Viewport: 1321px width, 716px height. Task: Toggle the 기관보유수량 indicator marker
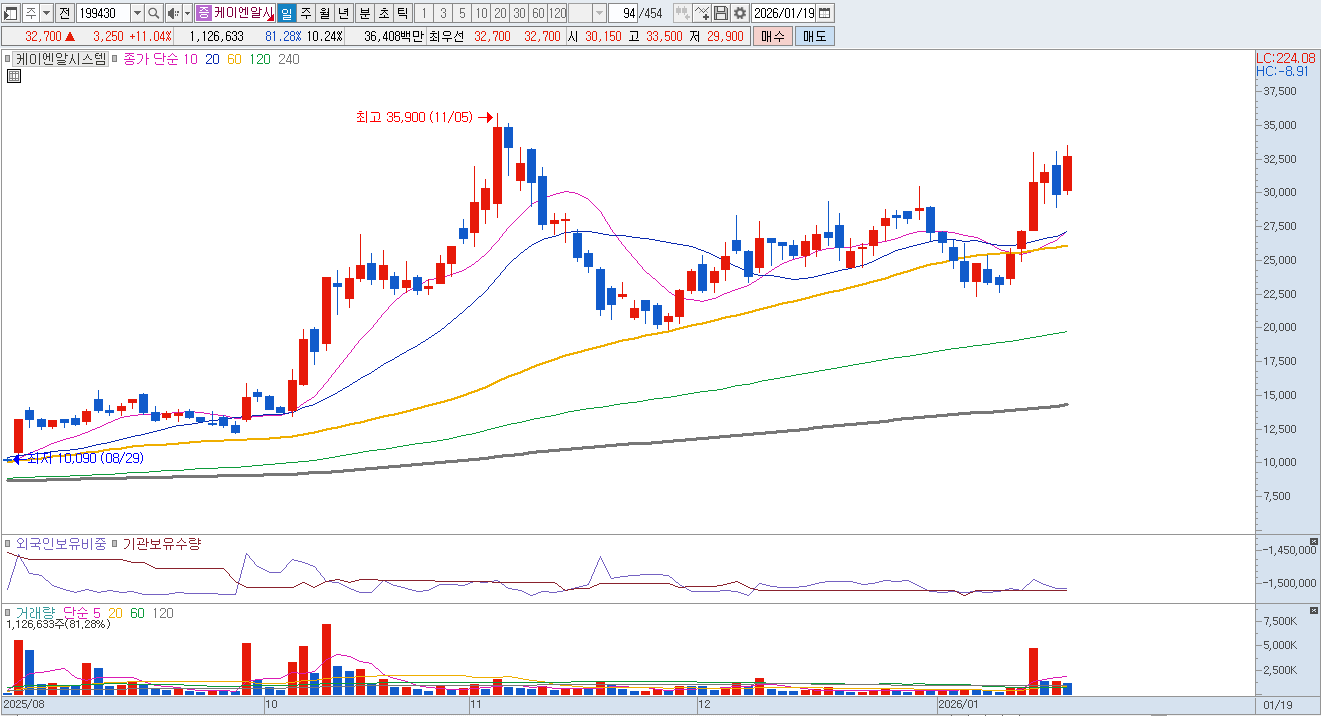click(116, 544)
